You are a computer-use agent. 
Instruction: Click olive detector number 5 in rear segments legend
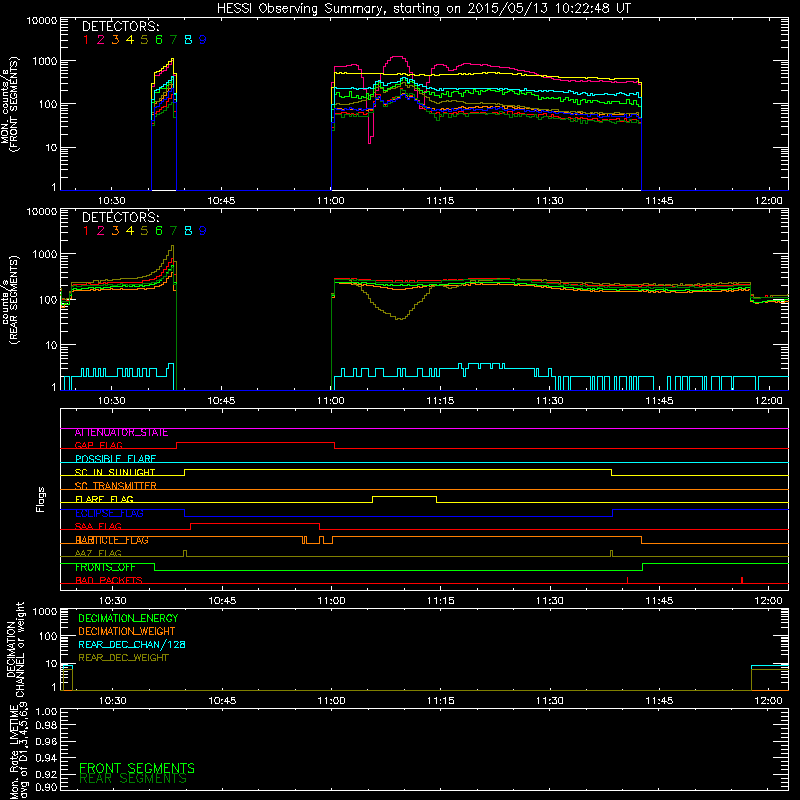tap(144, 231)
